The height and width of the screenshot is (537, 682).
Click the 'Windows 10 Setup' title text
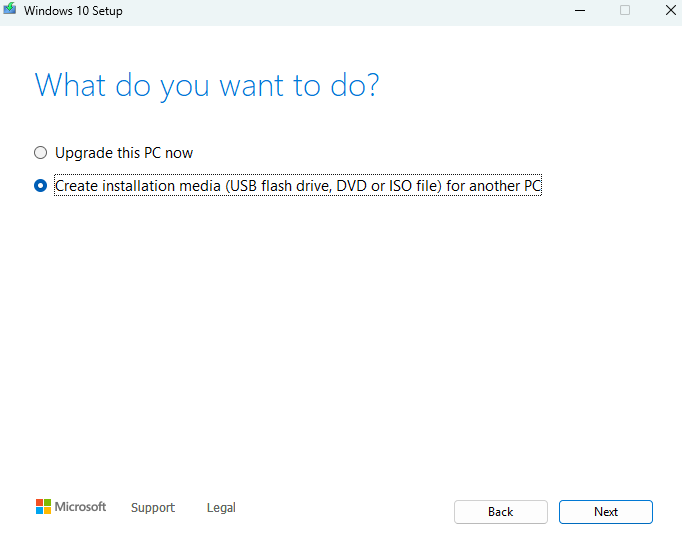click(73, 11)
